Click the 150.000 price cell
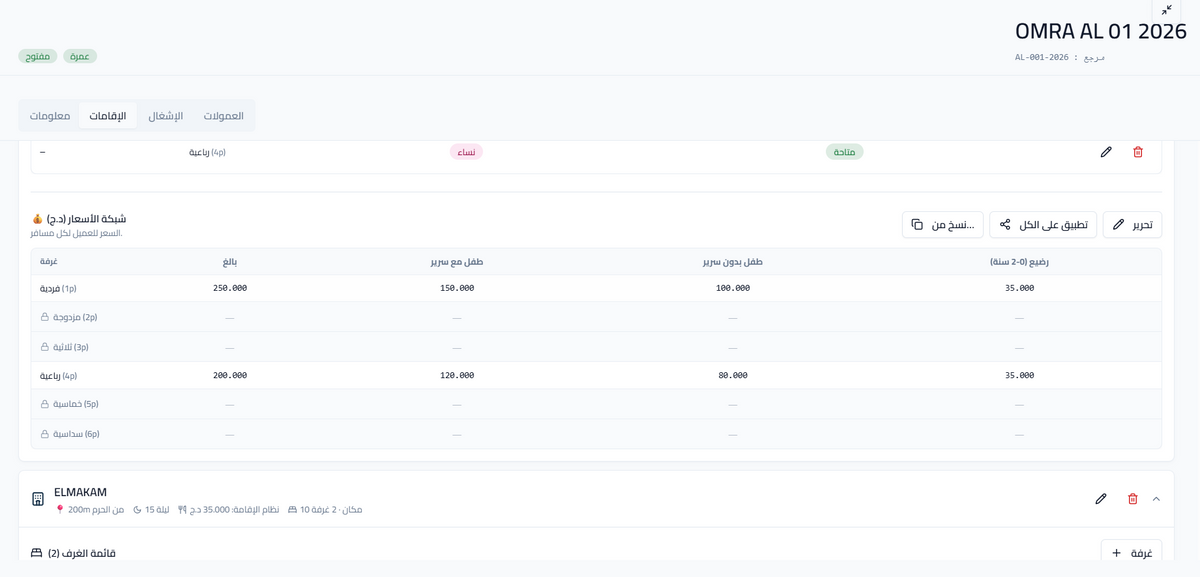Screen dimensions: 1200x577 (457, 288)
